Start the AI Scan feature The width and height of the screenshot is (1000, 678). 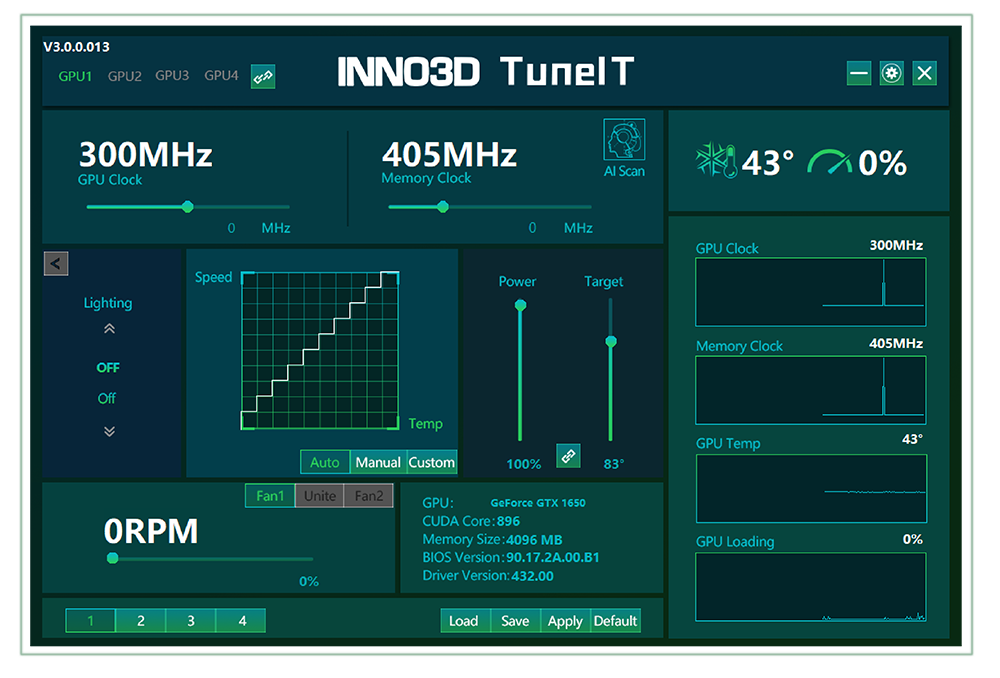(x=624, y=148)
